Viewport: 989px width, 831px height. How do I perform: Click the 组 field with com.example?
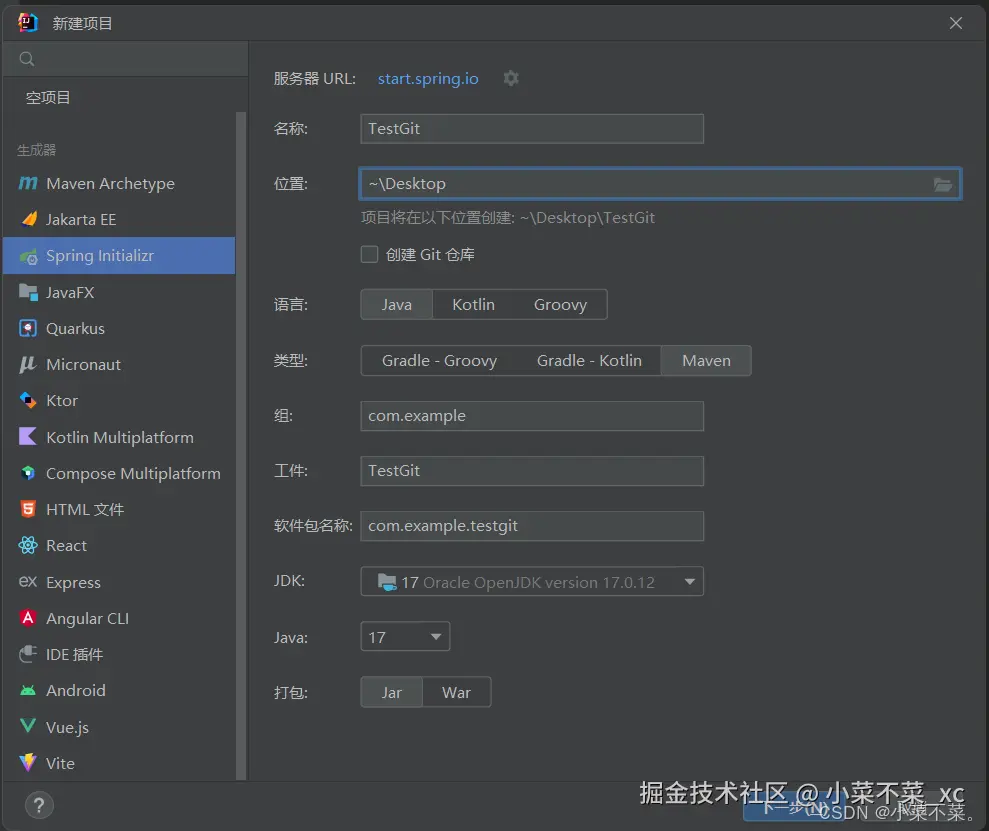(532, 416)
